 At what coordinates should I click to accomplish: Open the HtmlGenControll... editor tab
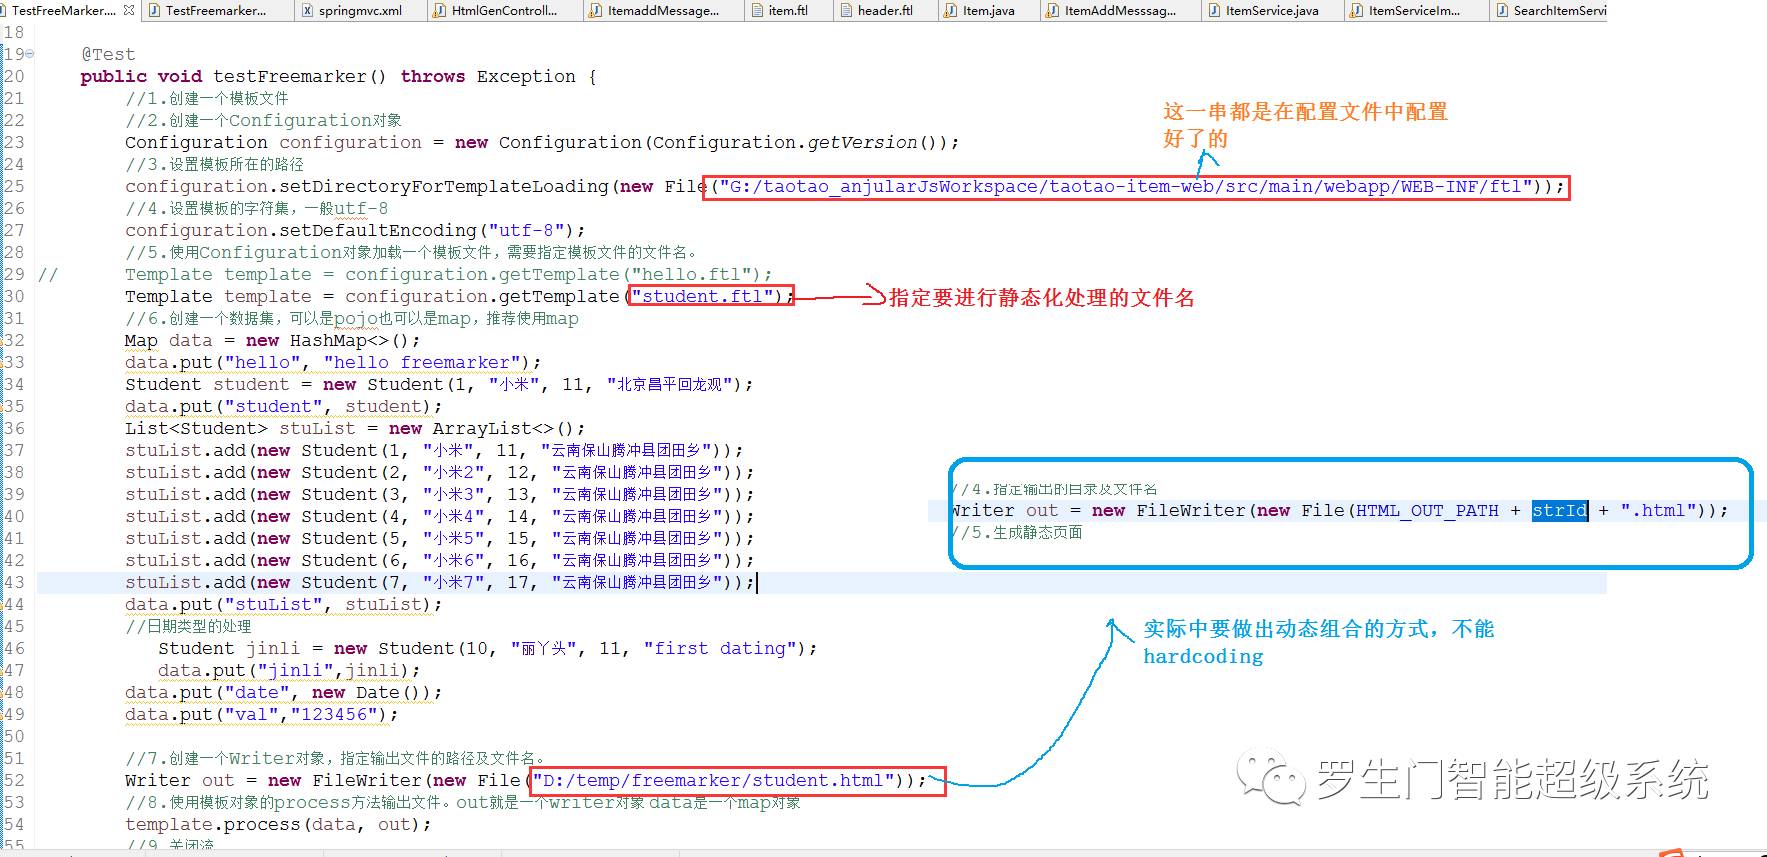pos(504,11)
